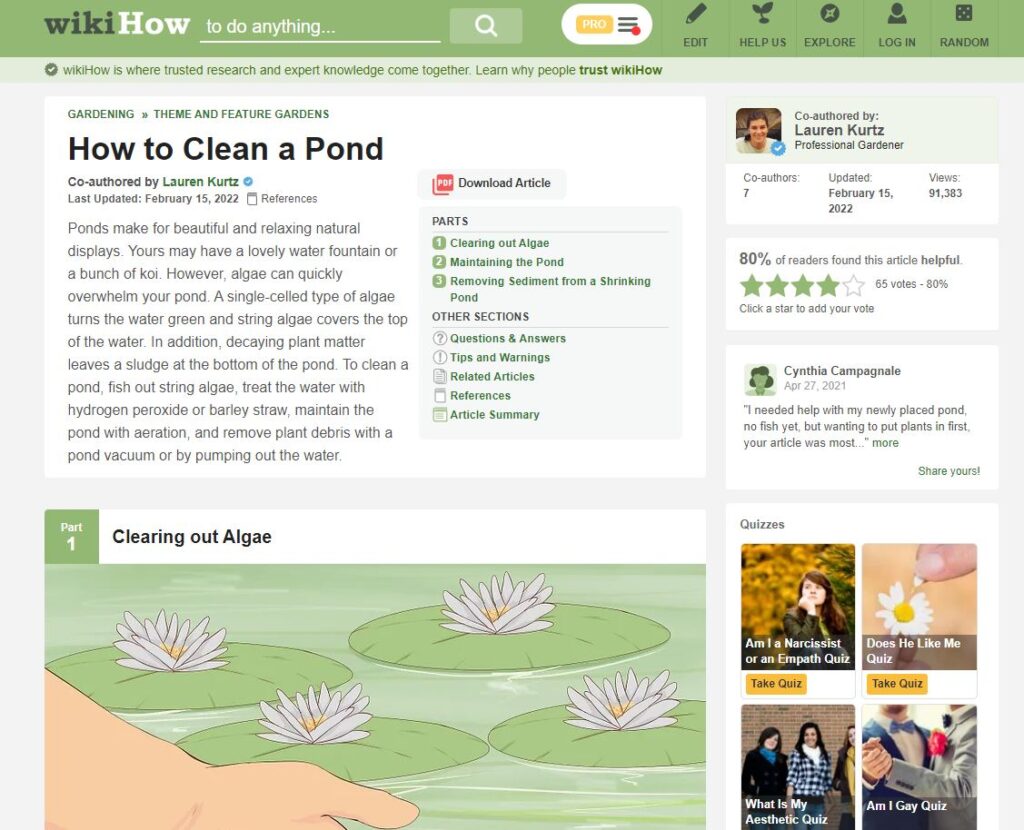The image size is (1024, 830).
Task: Open the Explore compass icon
Action: [829, 13]
